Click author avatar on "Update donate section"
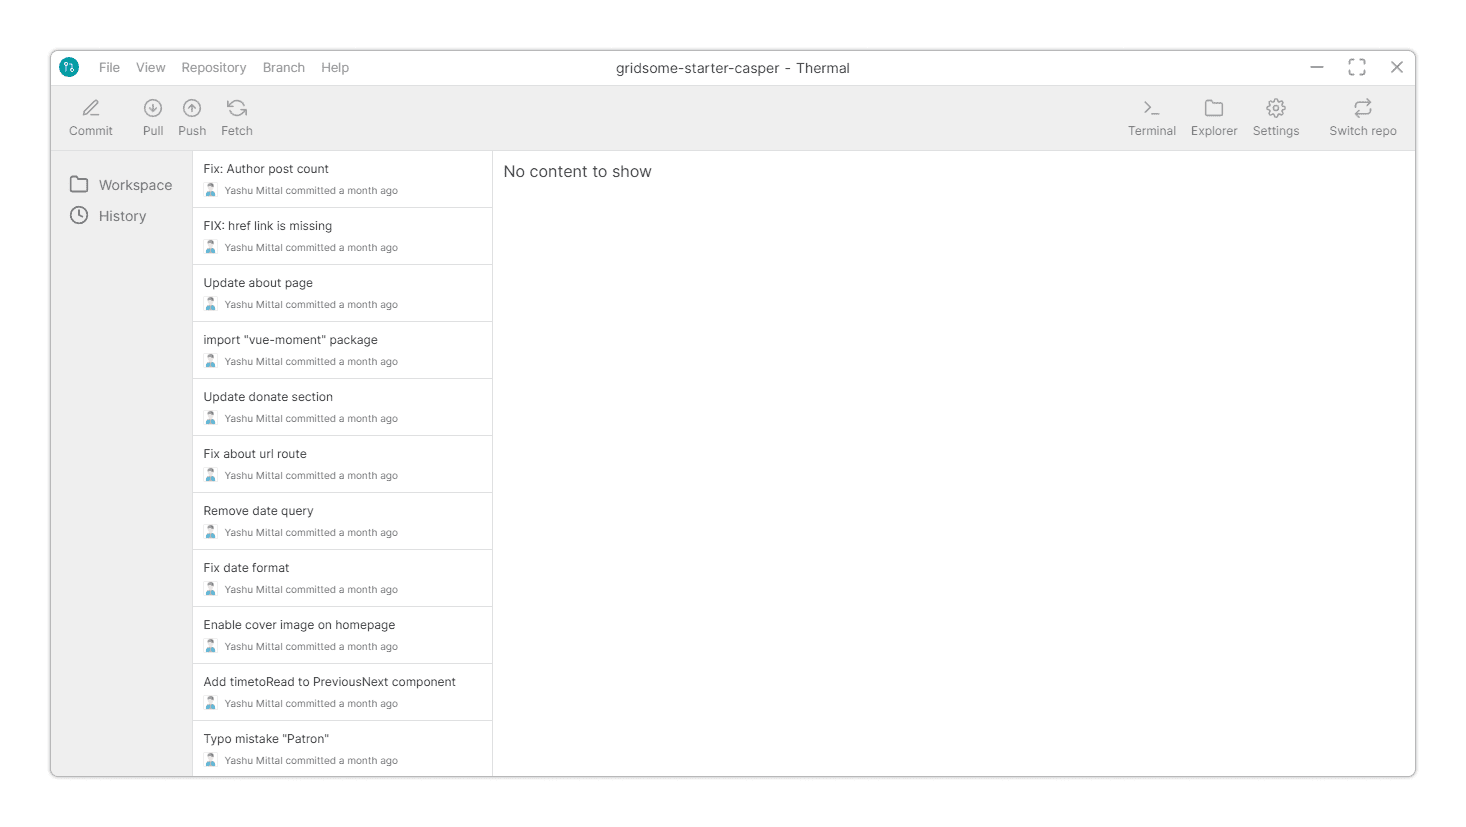Screen dimensions: 1466x827 point(211,418)
